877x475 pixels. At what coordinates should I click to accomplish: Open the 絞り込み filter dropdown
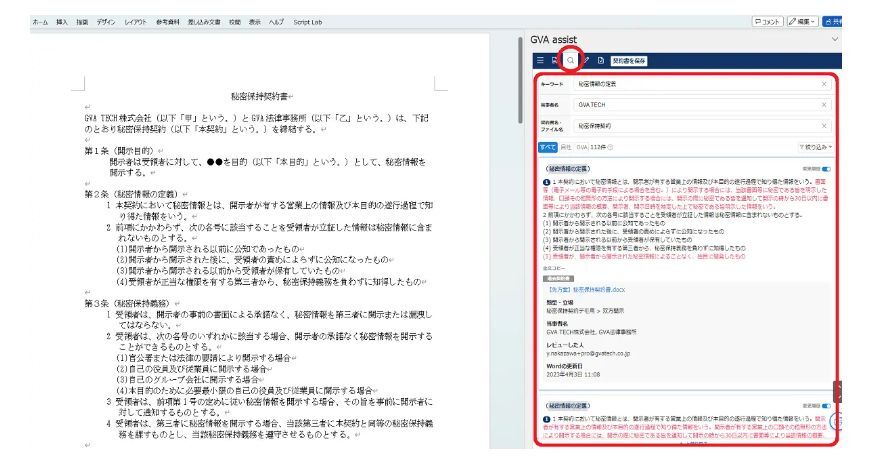click(815, 147)
